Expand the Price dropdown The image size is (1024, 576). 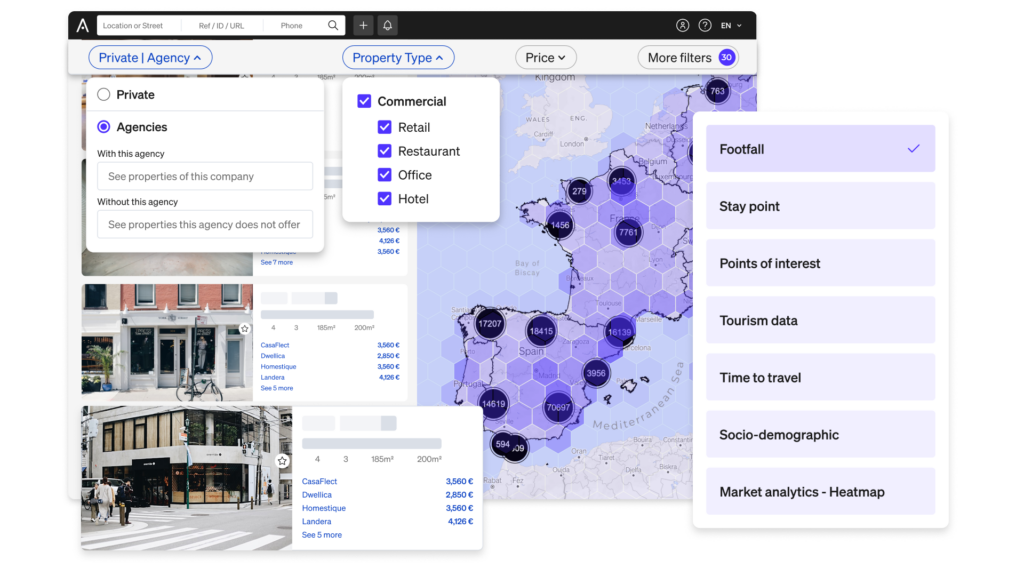point(546,58)
